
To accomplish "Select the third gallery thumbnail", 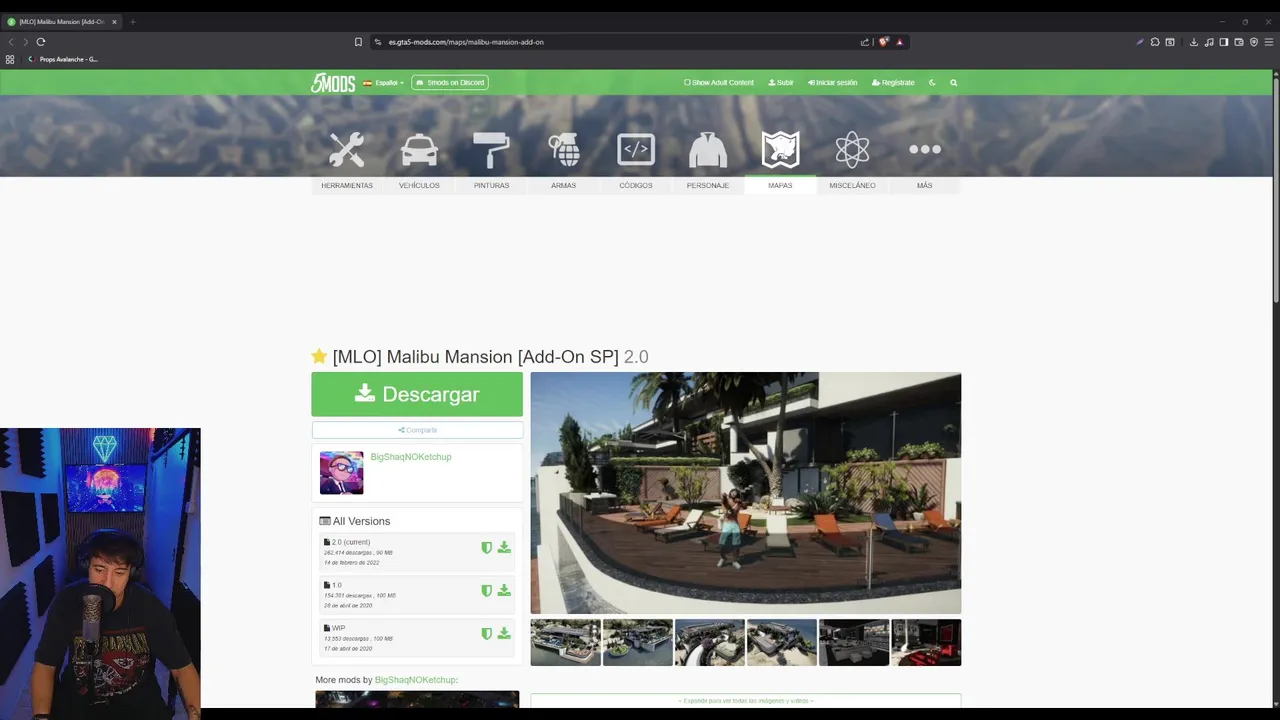I will click(x=709, y=642).
